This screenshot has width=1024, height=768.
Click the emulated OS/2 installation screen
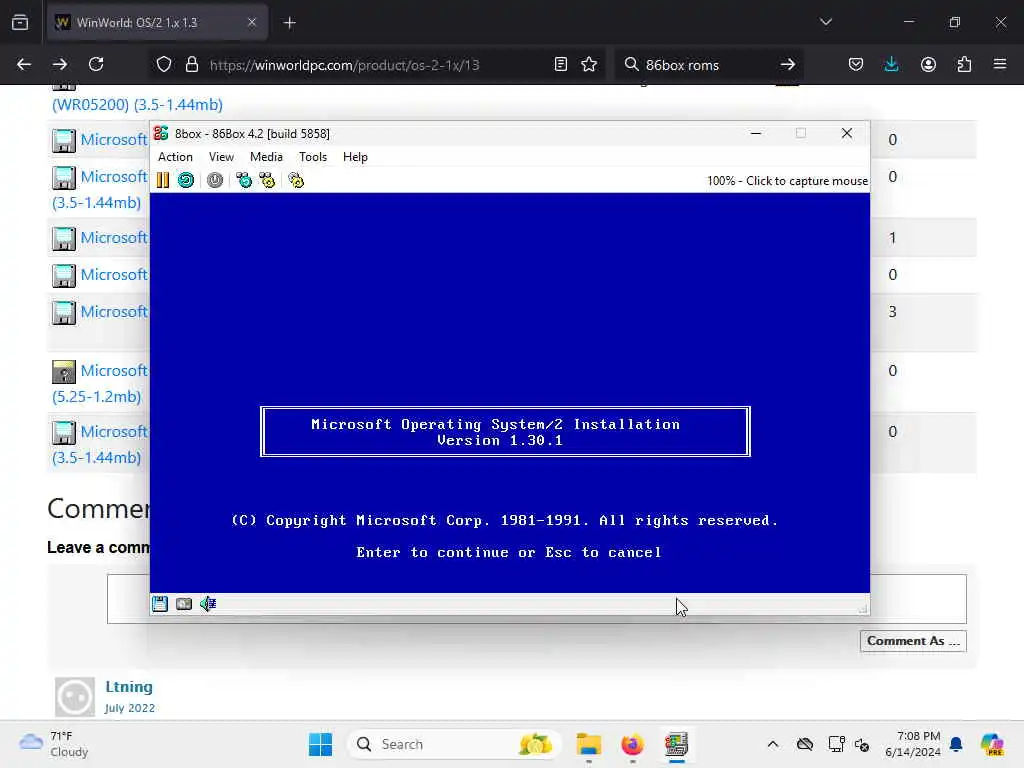pos(509,392)
